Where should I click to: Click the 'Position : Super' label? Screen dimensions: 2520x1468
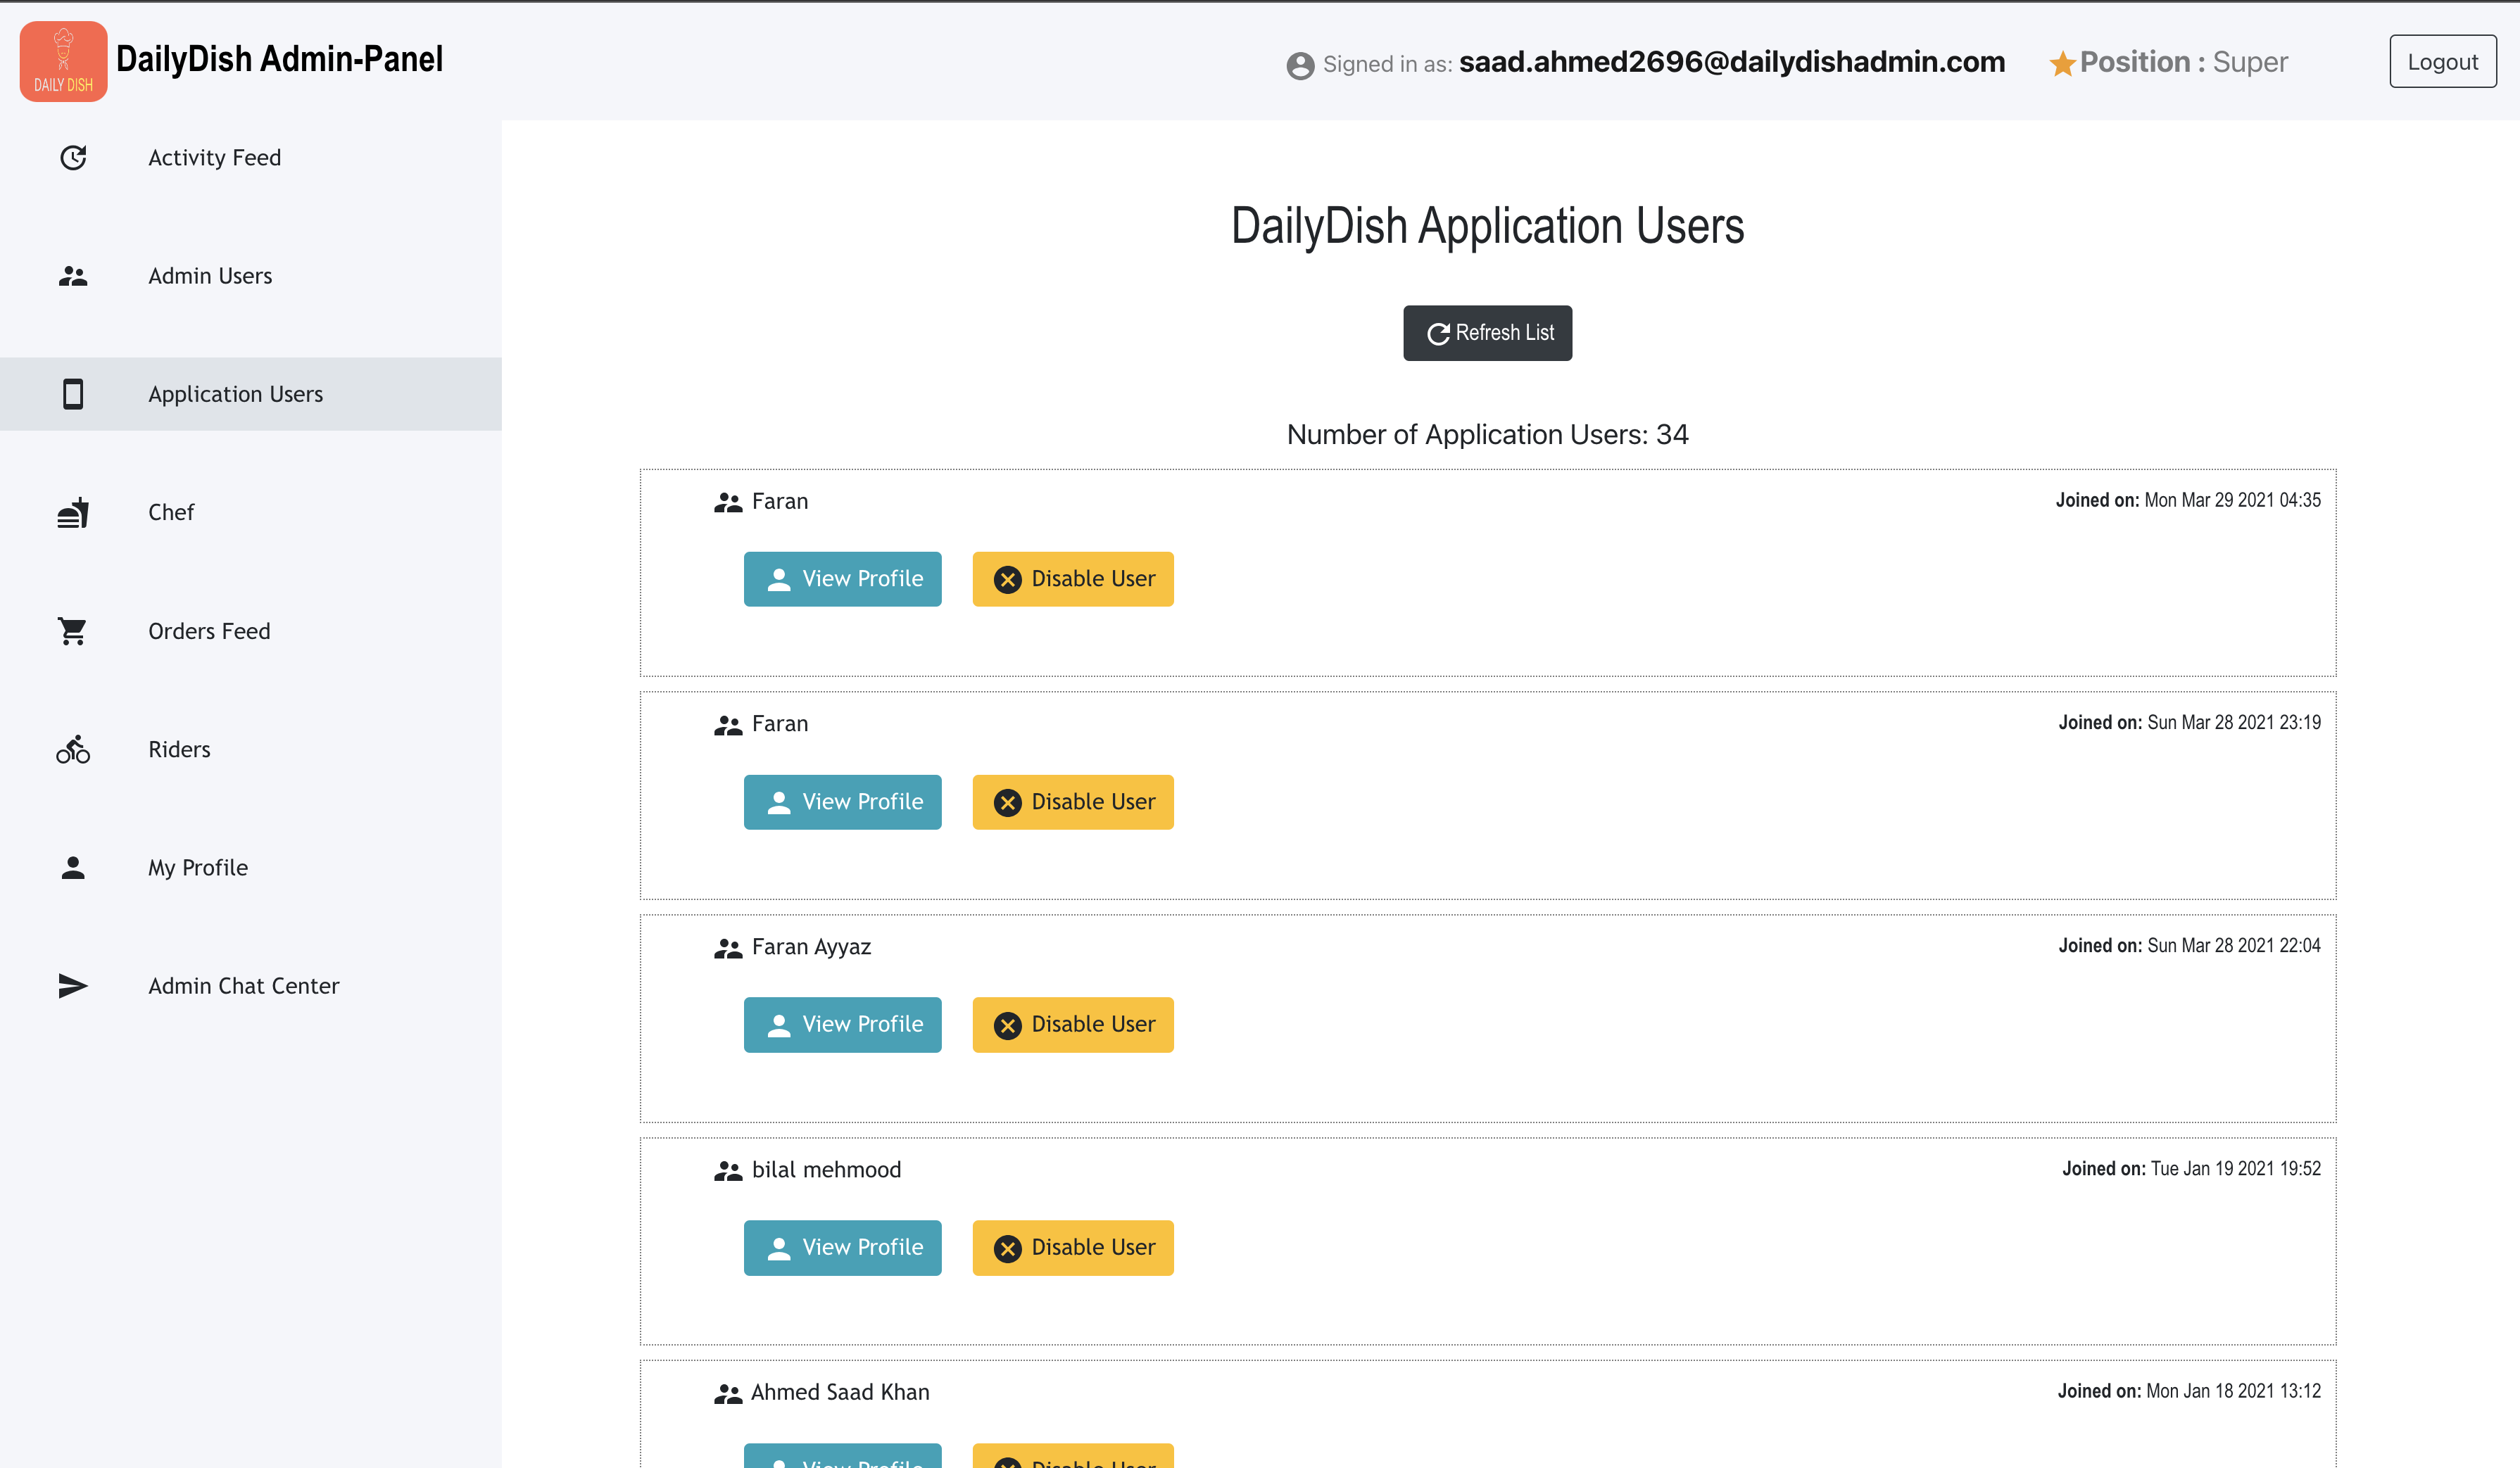pyautogui.click(x=2184, y=62)
